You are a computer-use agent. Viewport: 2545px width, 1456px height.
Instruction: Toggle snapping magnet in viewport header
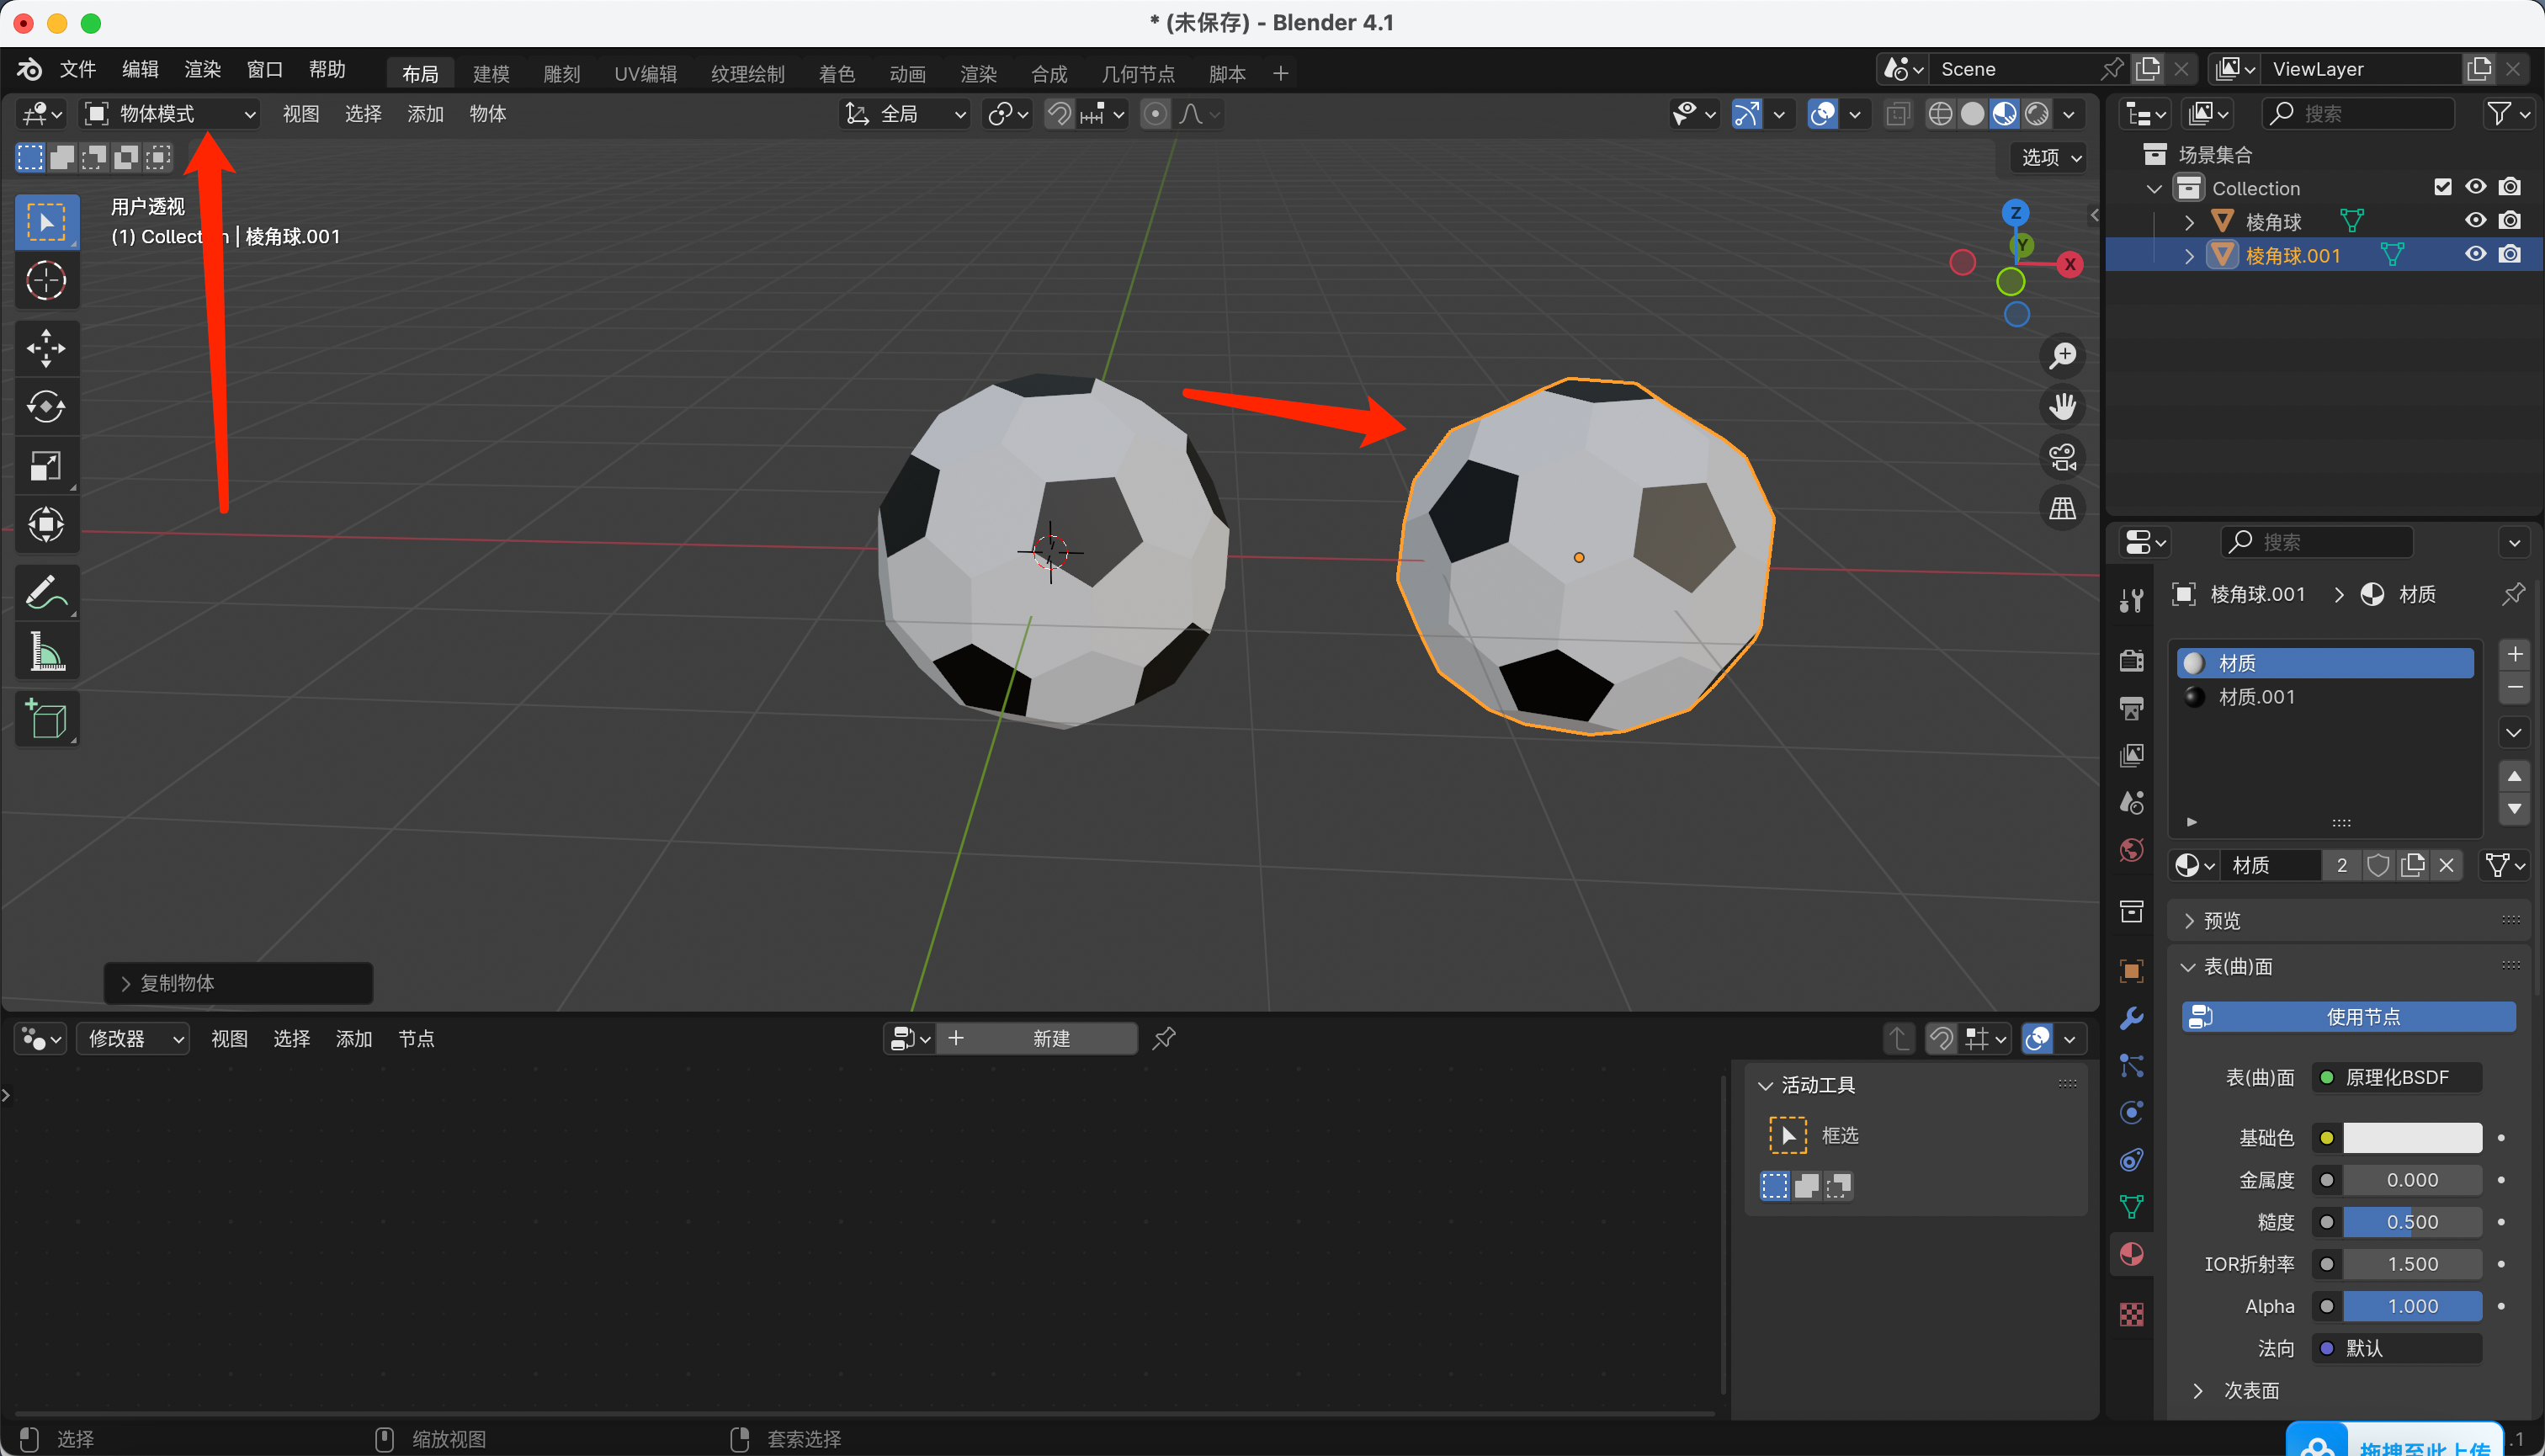tap(1058, 114)
